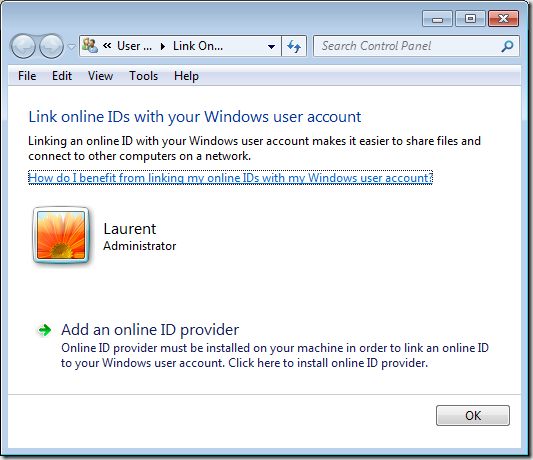Viewport: 533px width, 460px height.
Task: Click the User Accounts icon in address bar
Action: [90, 46]
